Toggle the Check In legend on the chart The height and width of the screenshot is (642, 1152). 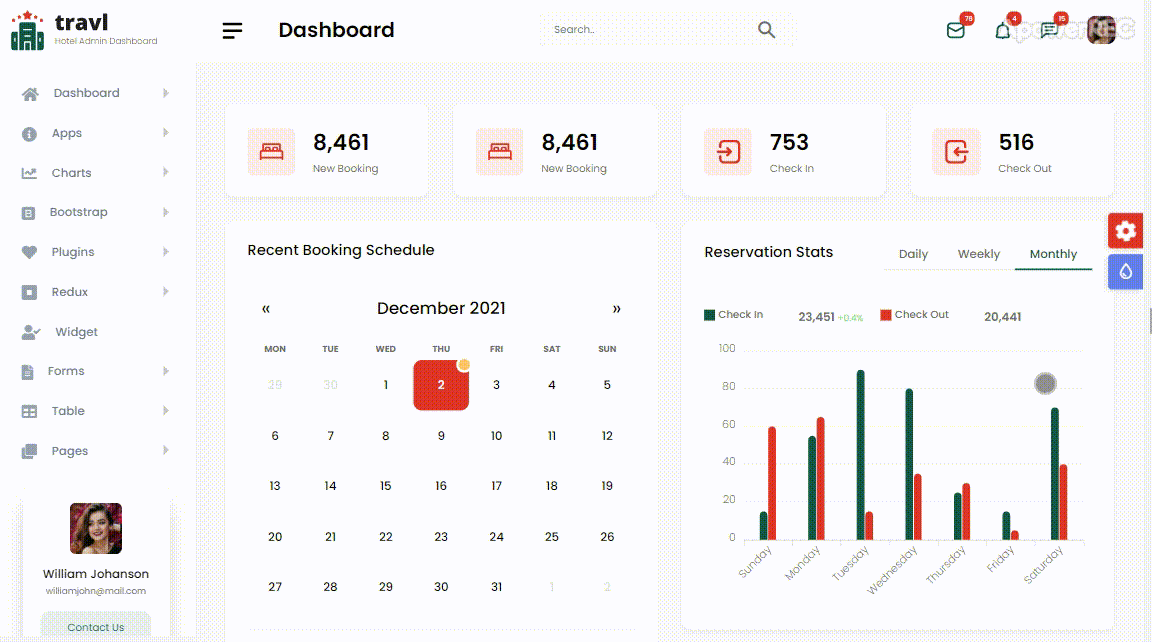(733, 314)
